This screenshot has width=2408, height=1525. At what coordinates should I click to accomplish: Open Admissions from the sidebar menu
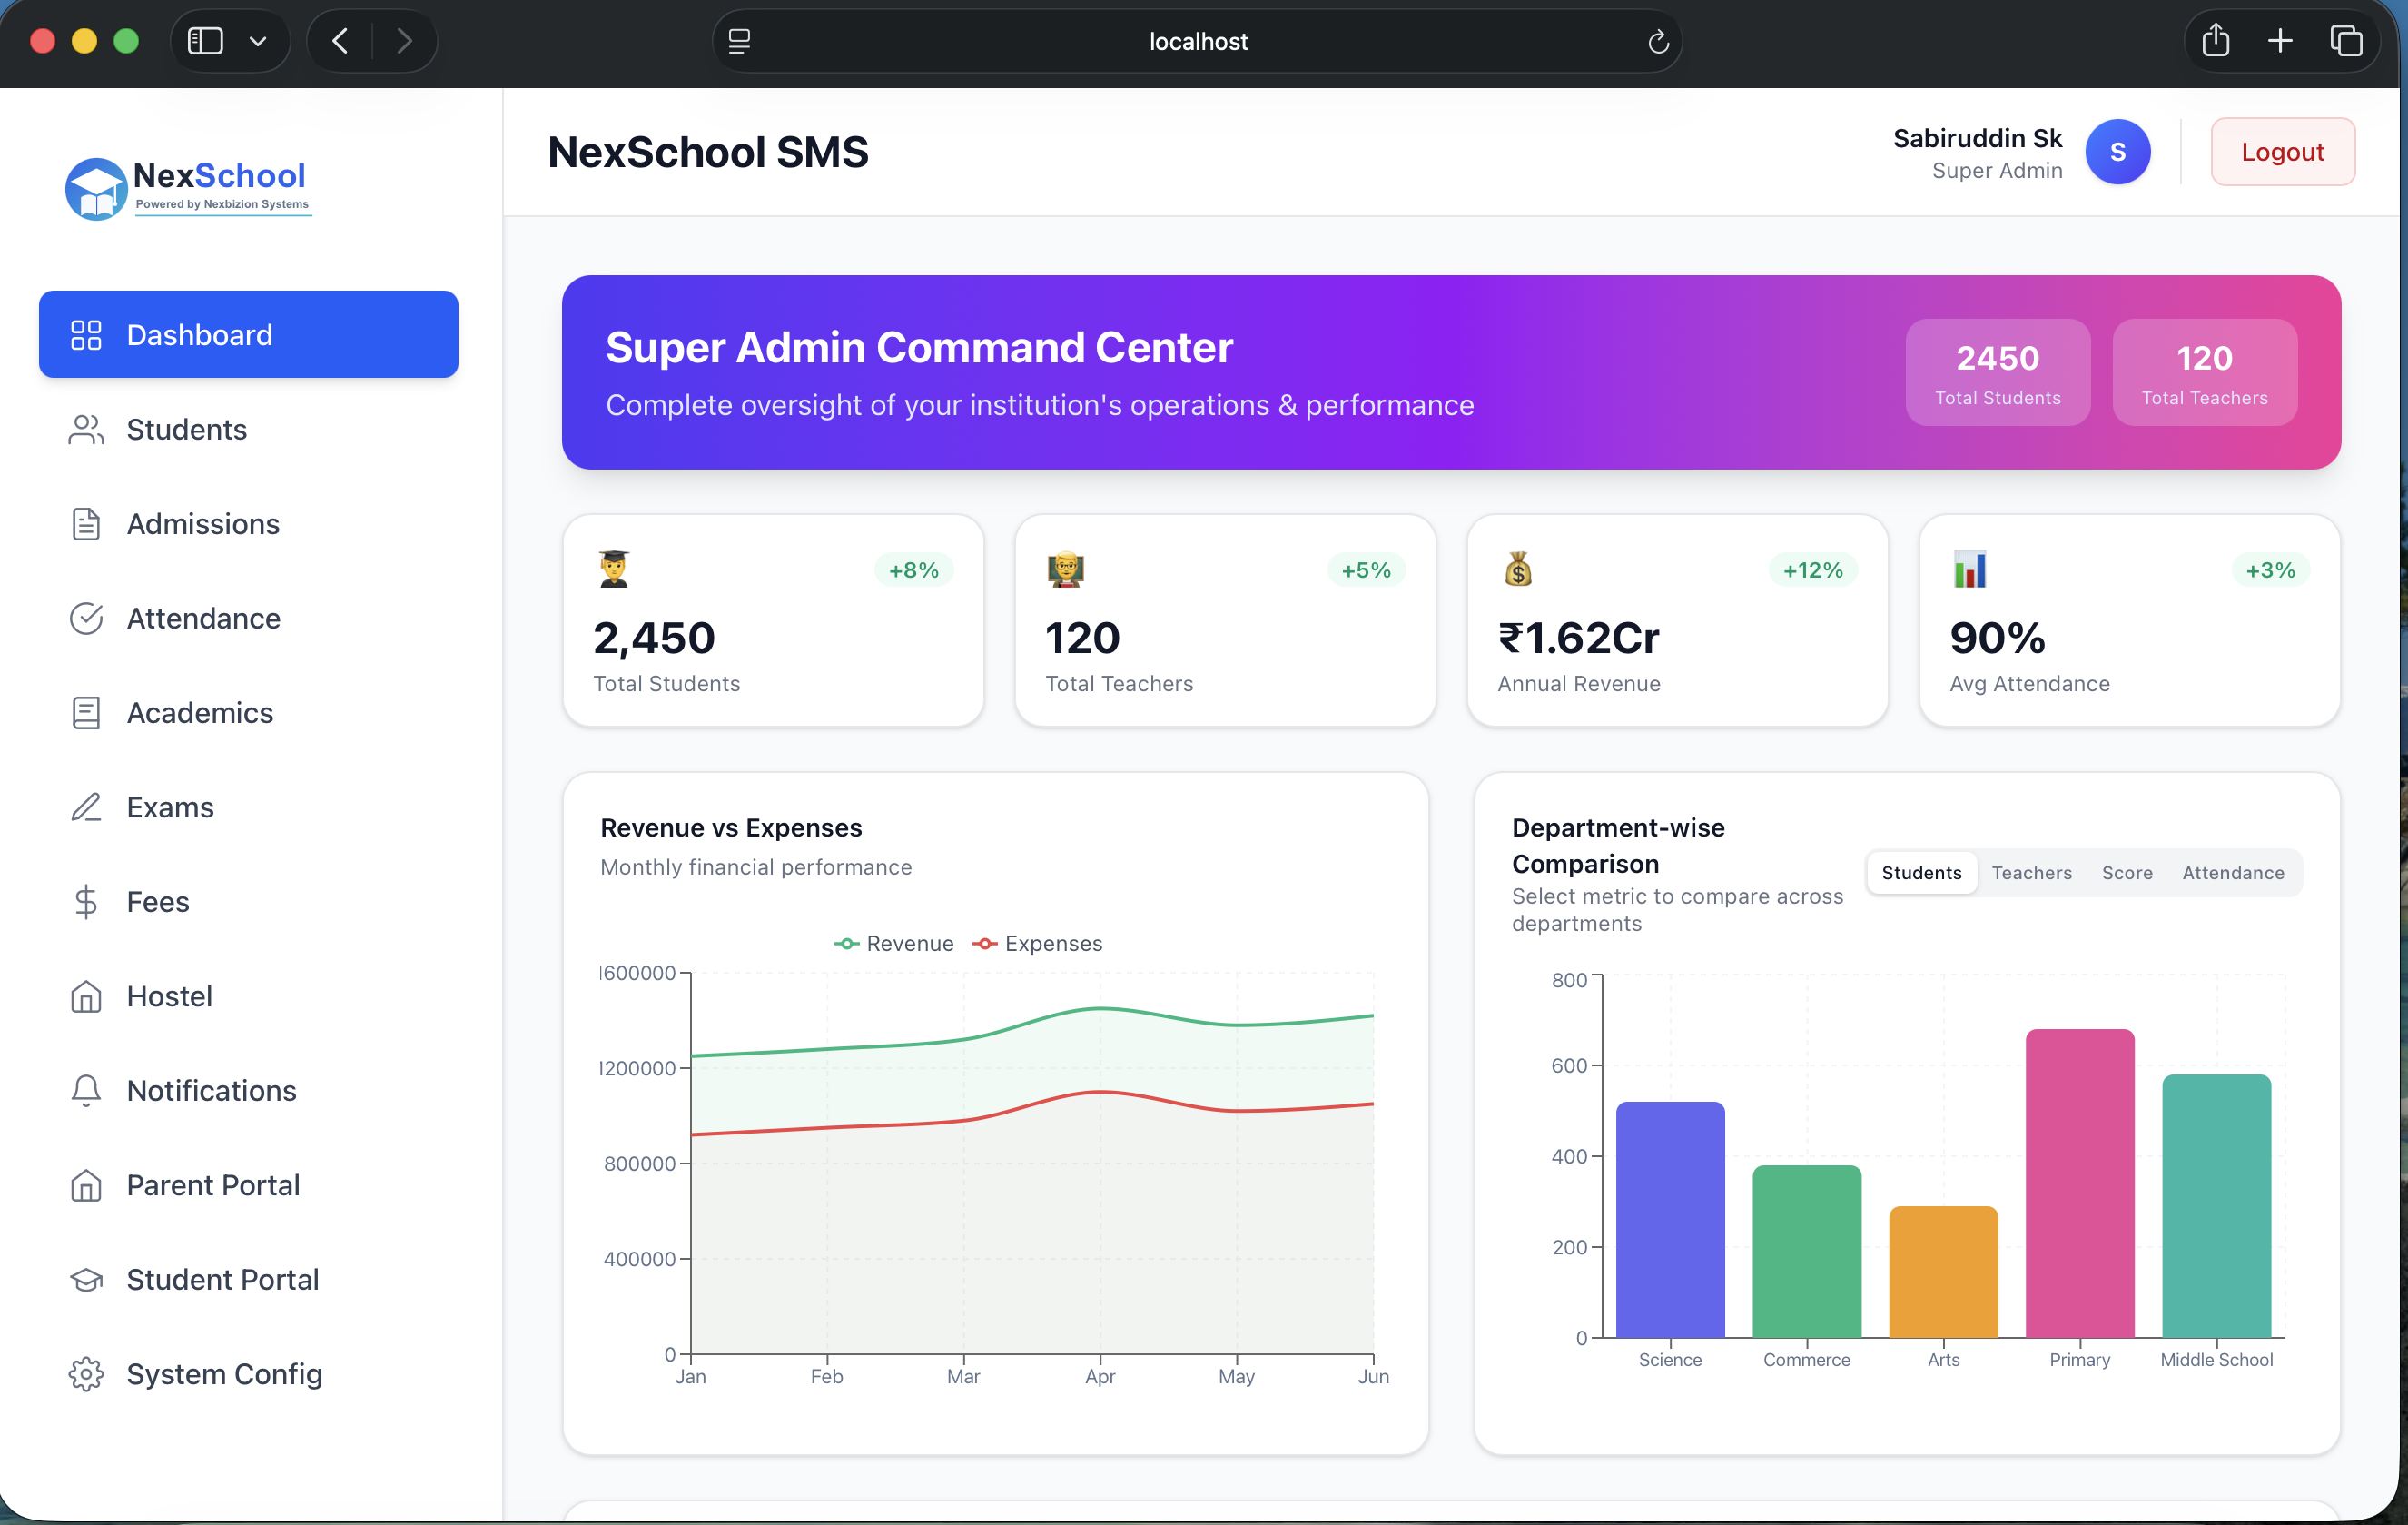(248, 524)
